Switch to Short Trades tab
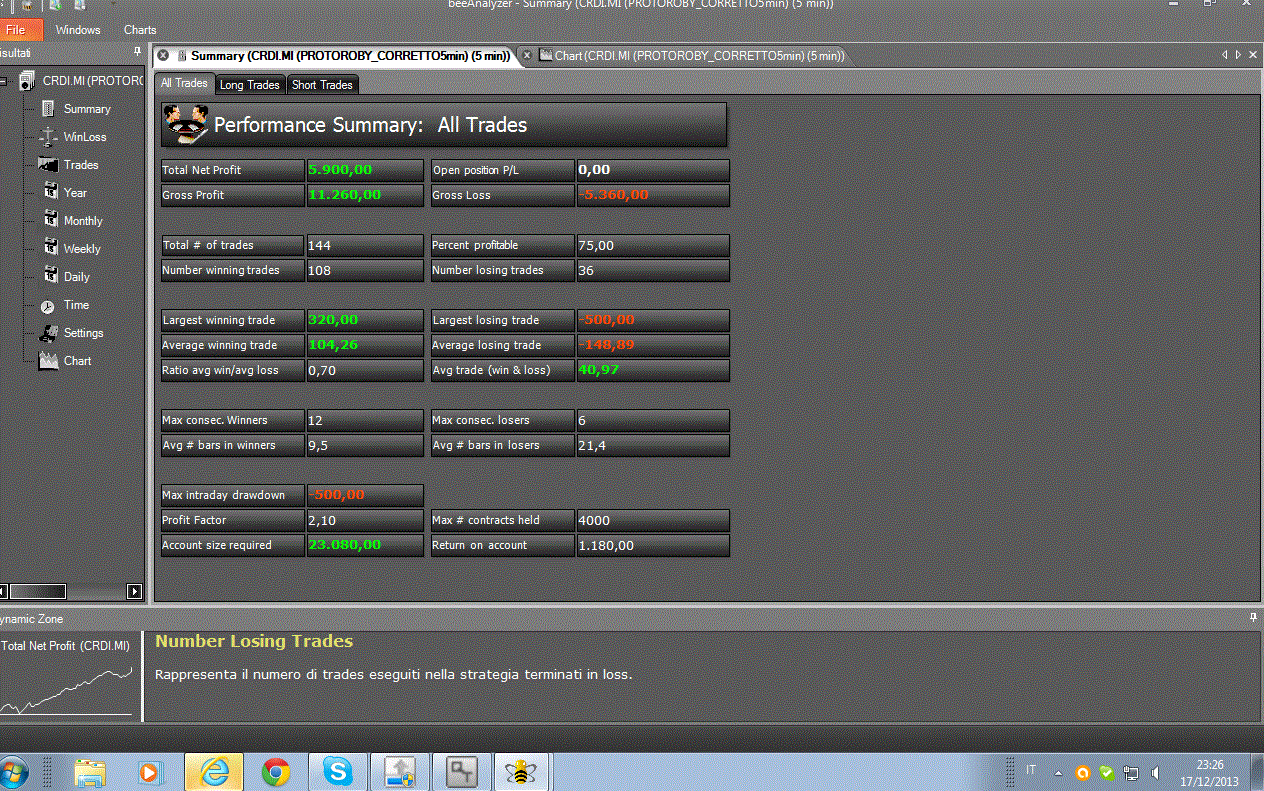The image size is (1264, 791). (x=322, y=85)
